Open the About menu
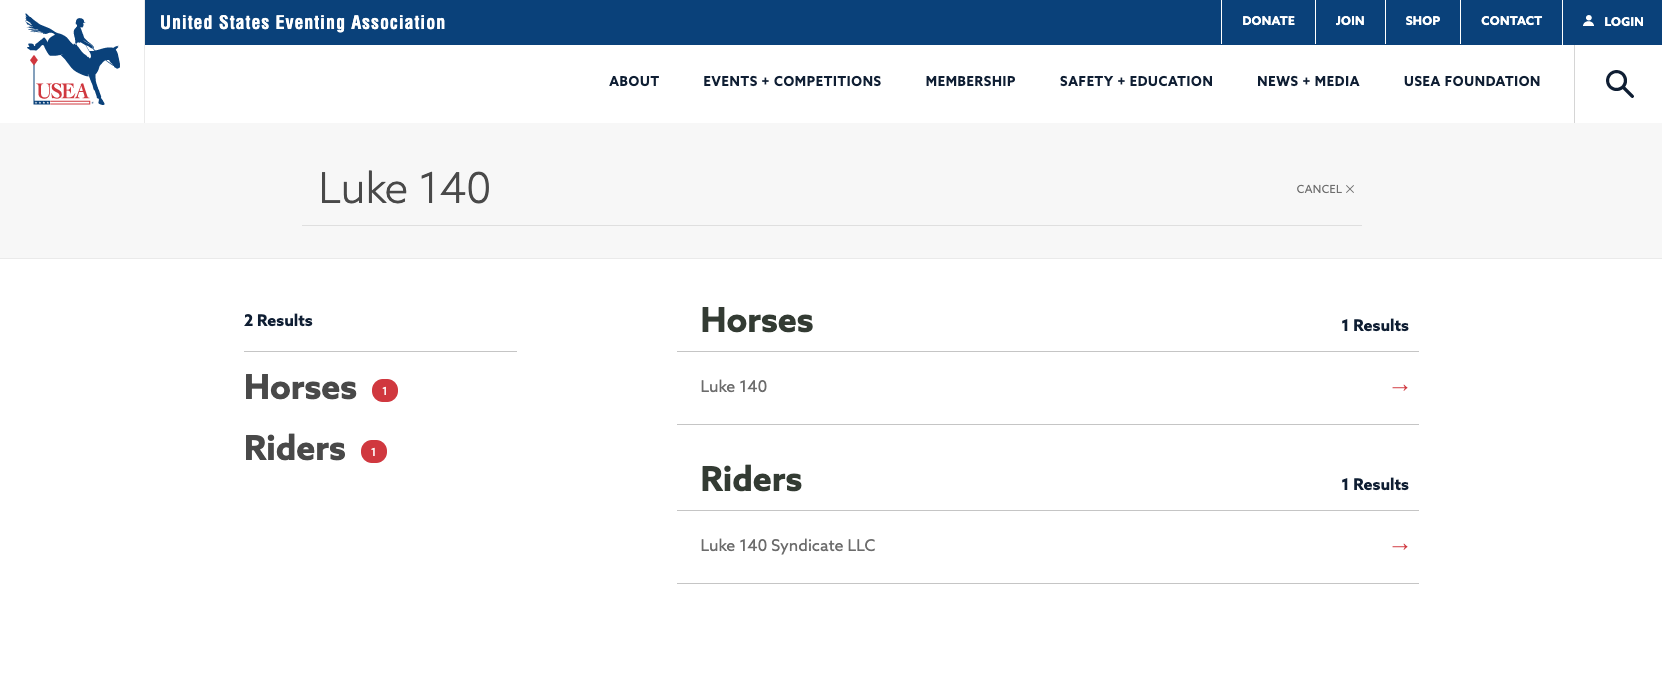 634,82
